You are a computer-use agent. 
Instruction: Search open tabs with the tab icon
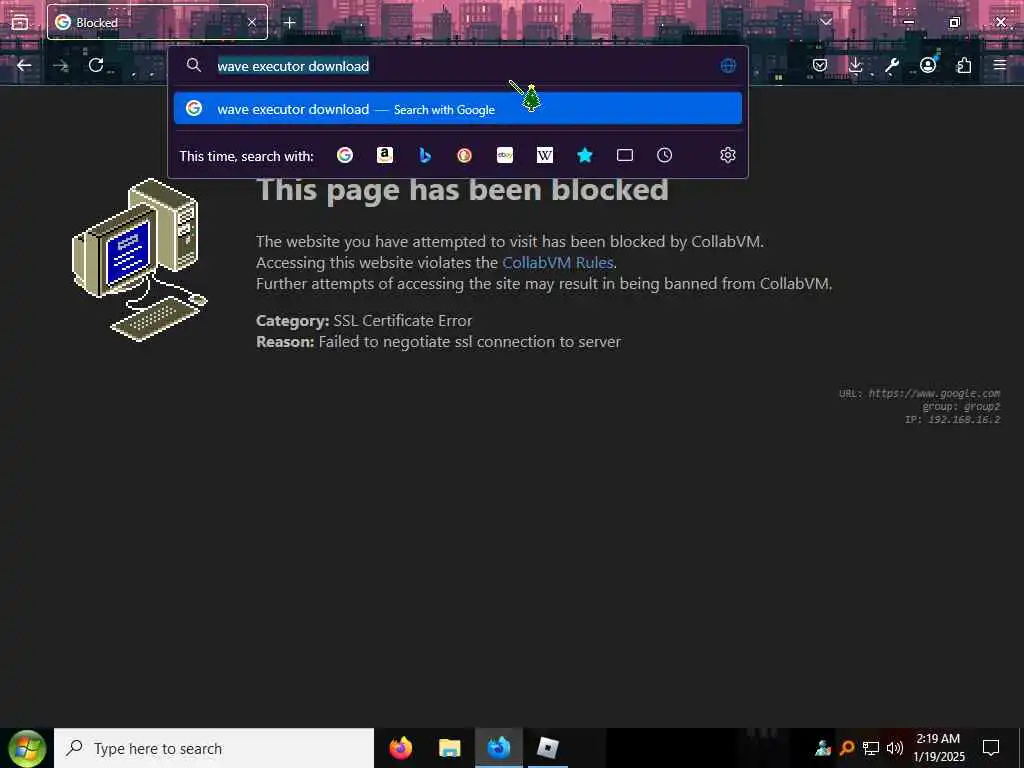pyautogui.click(x=625, y=155)
